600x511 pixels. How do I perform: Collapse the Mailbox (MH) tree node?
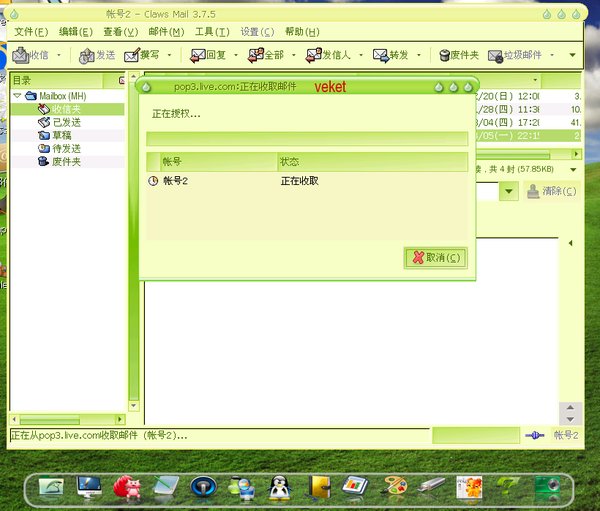coord(17,95)
